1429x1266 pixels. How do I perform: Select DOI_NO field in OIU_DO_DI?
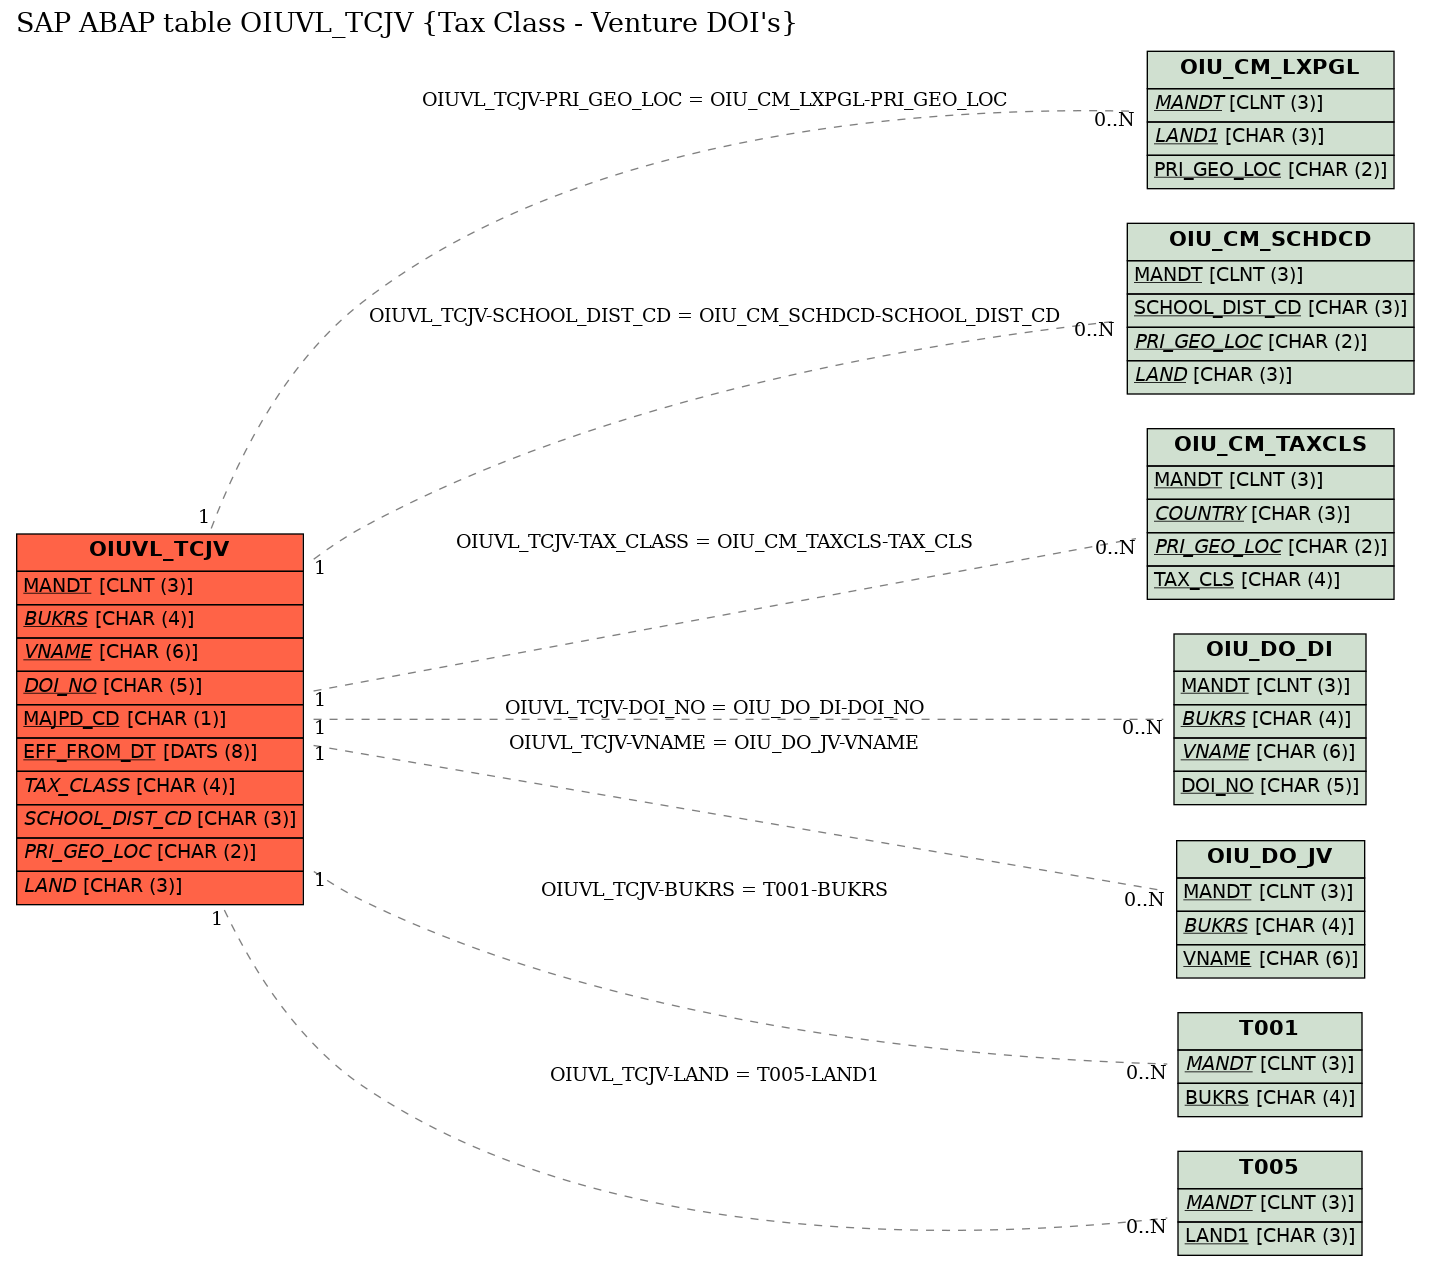point(1269,787)
